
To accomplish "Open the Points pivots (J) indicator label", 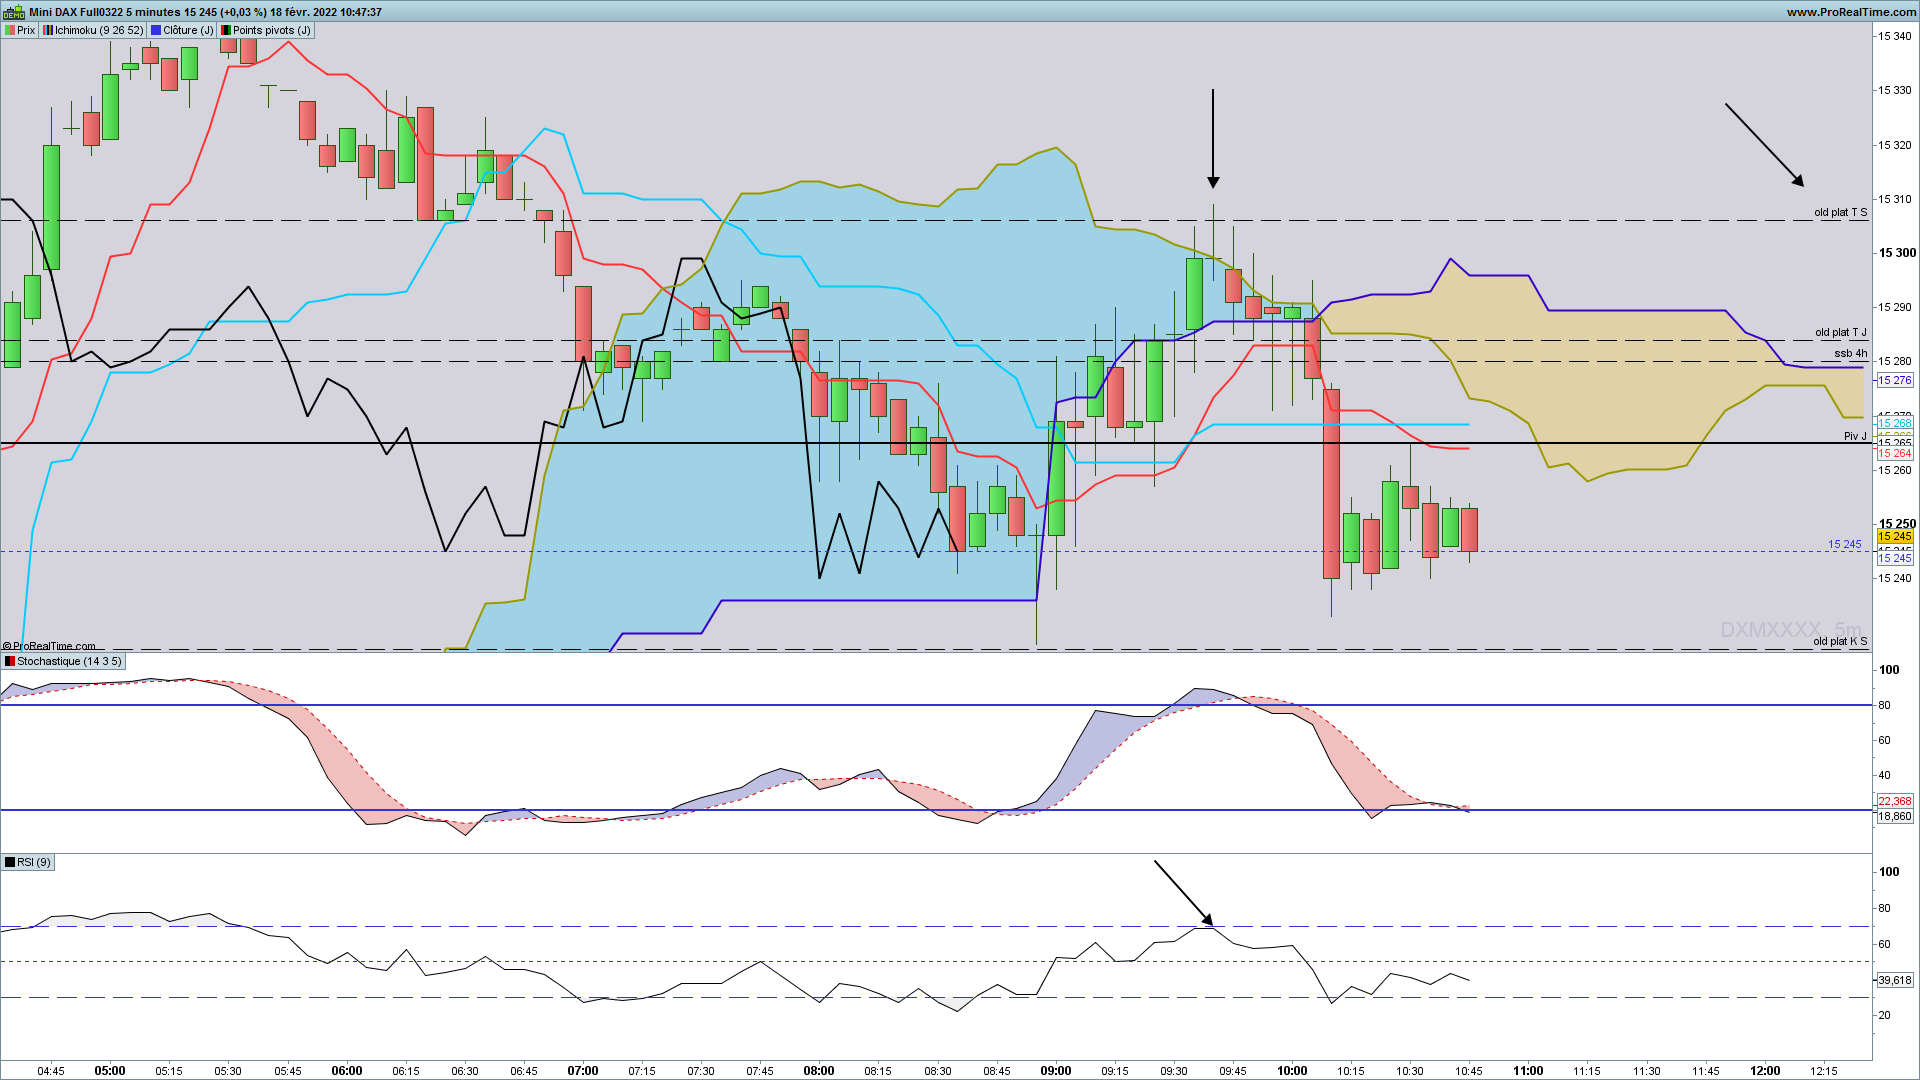I will pyautogui.click(x=266, y=30).
